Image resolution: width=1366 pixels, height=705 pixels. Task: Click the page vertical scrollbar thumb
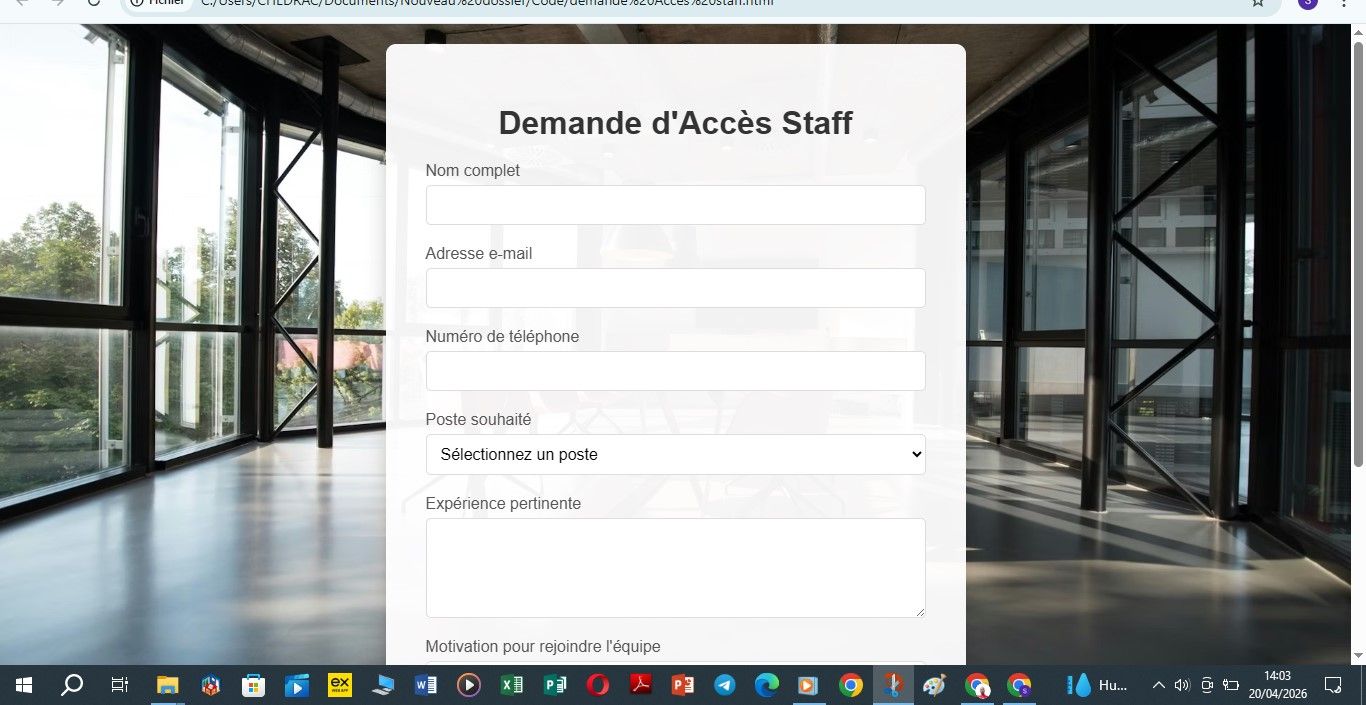[1358, 254]
